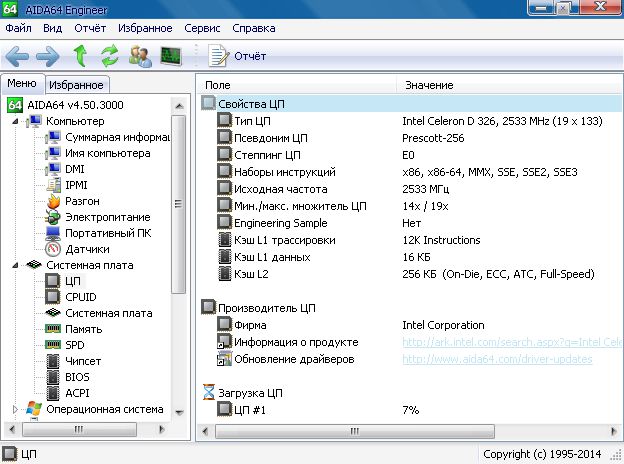Viewport: 624px width, 464px height.
Task: Select the Псевдоним ЦП row
Action: point(411,138)
